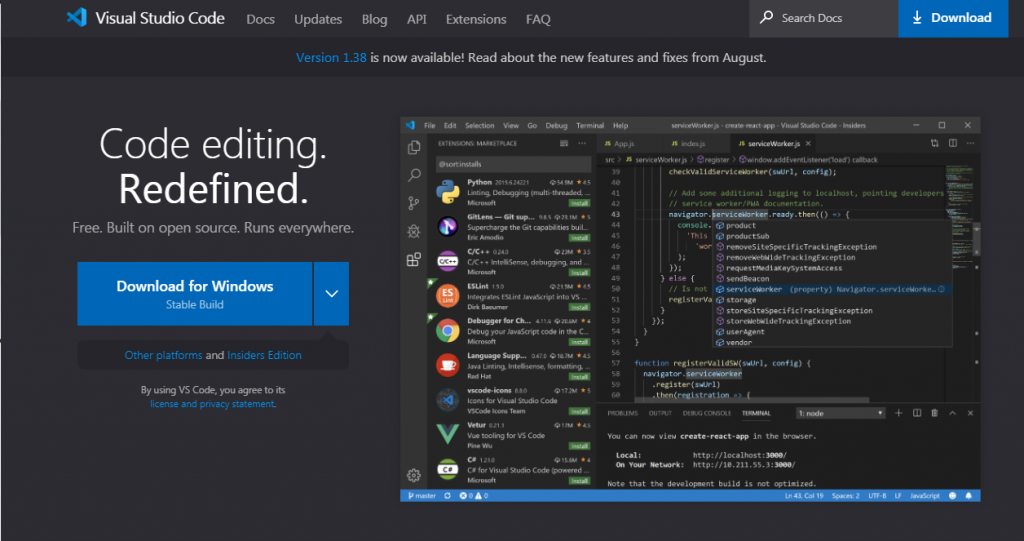Open the Search icon in the activity bar
The image size is (1024, 541).
pos(414,175)
